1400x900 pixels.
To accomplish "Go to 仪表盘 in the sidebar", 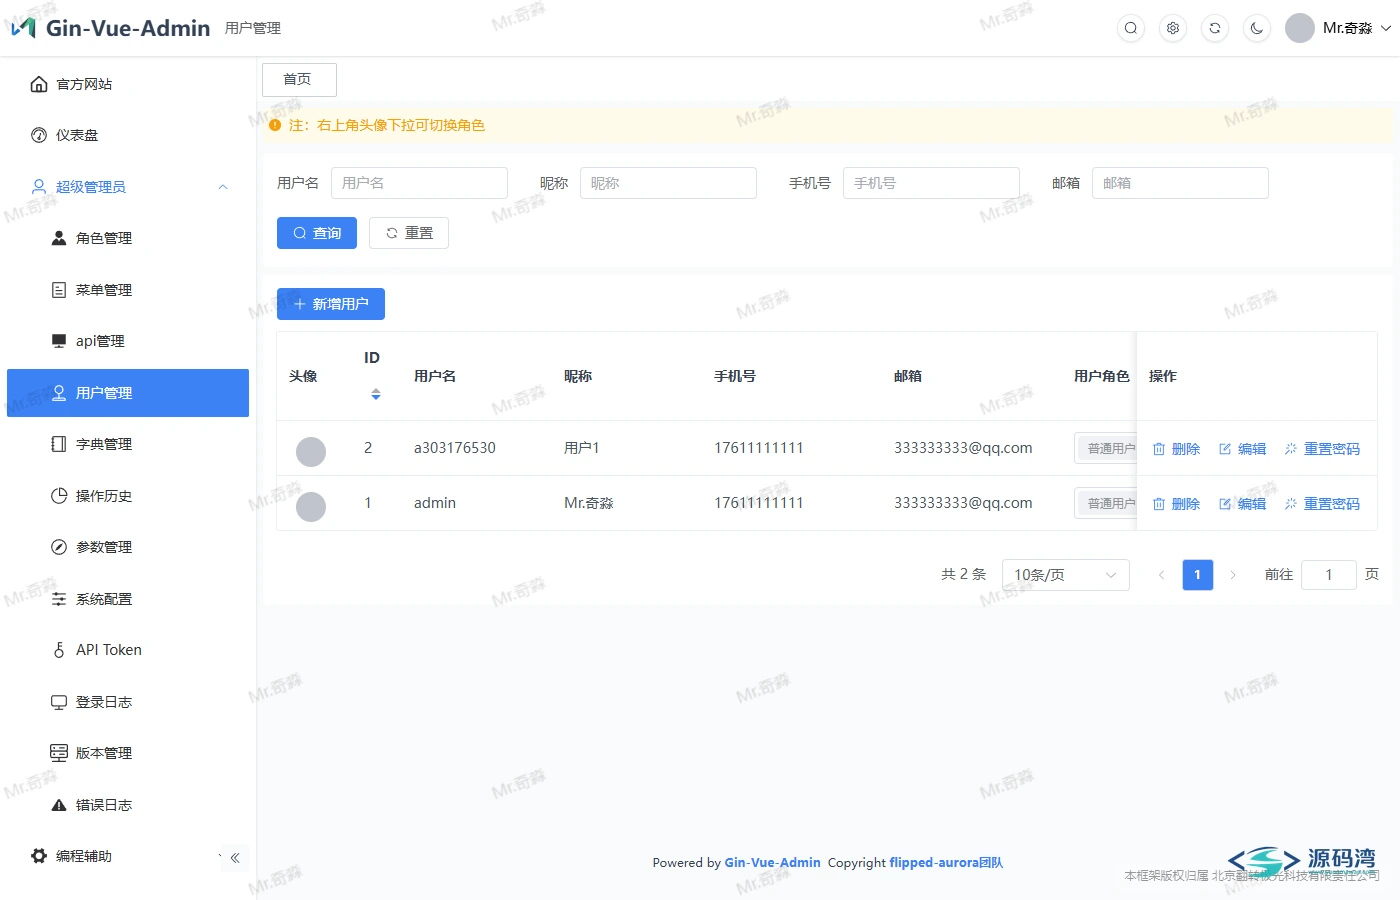I will tap(128, 135).
